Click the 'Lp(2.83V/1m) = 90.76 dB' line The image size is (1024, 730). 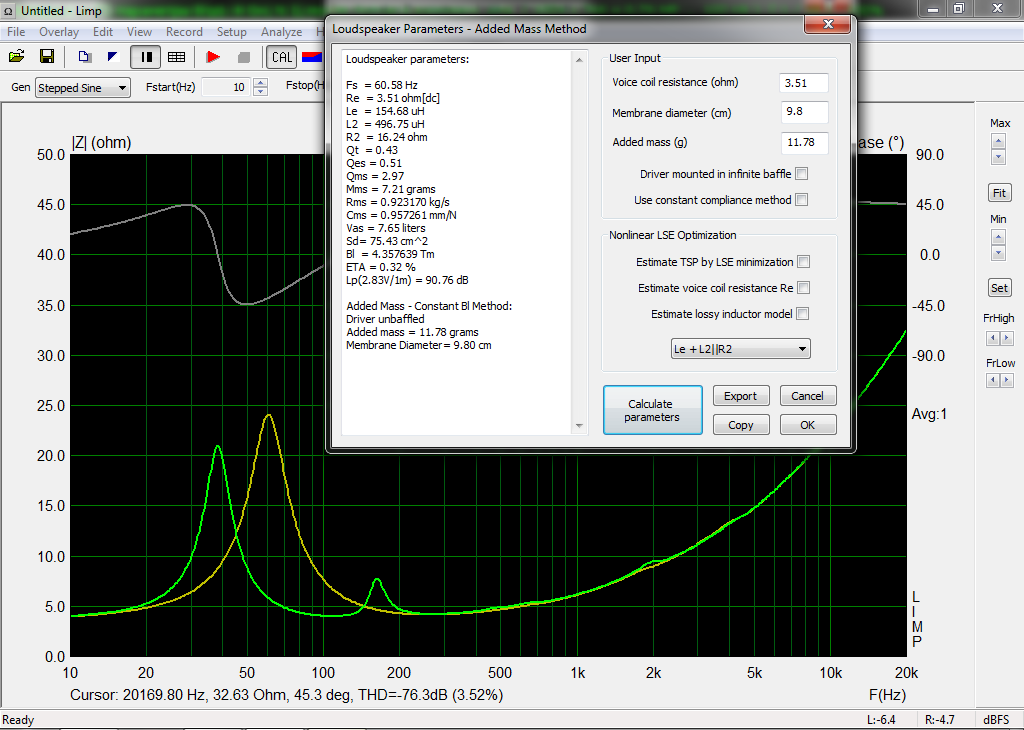click(408, 280)
